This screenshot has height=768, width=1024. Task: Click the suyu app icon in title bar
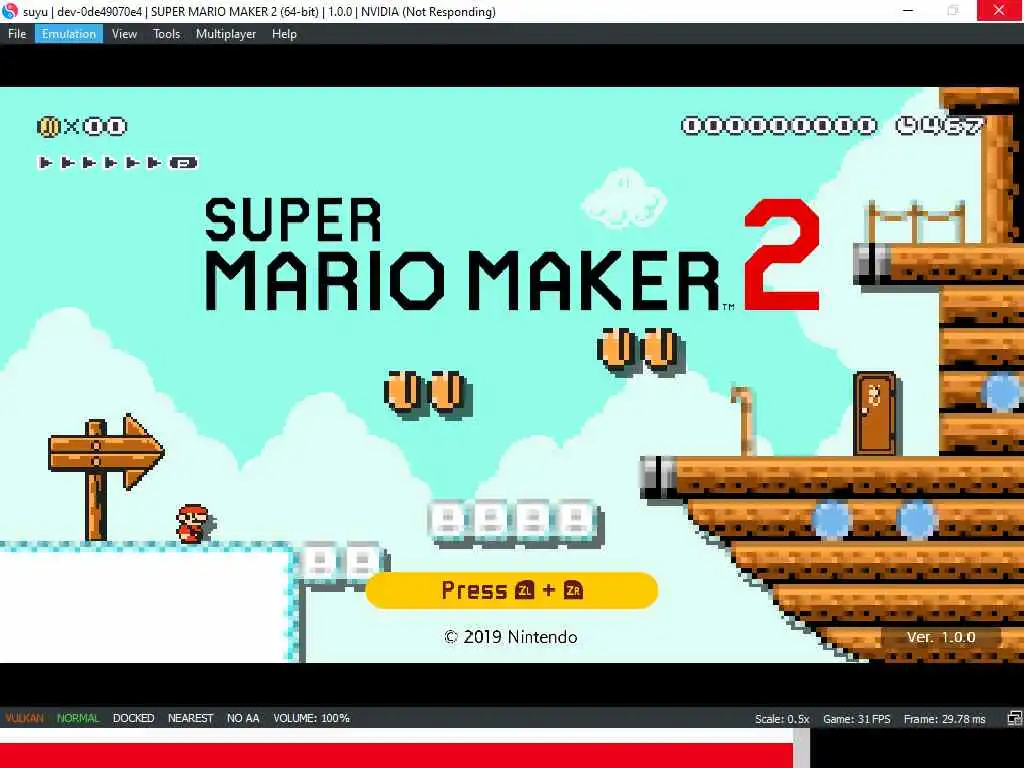pos(10,11)
